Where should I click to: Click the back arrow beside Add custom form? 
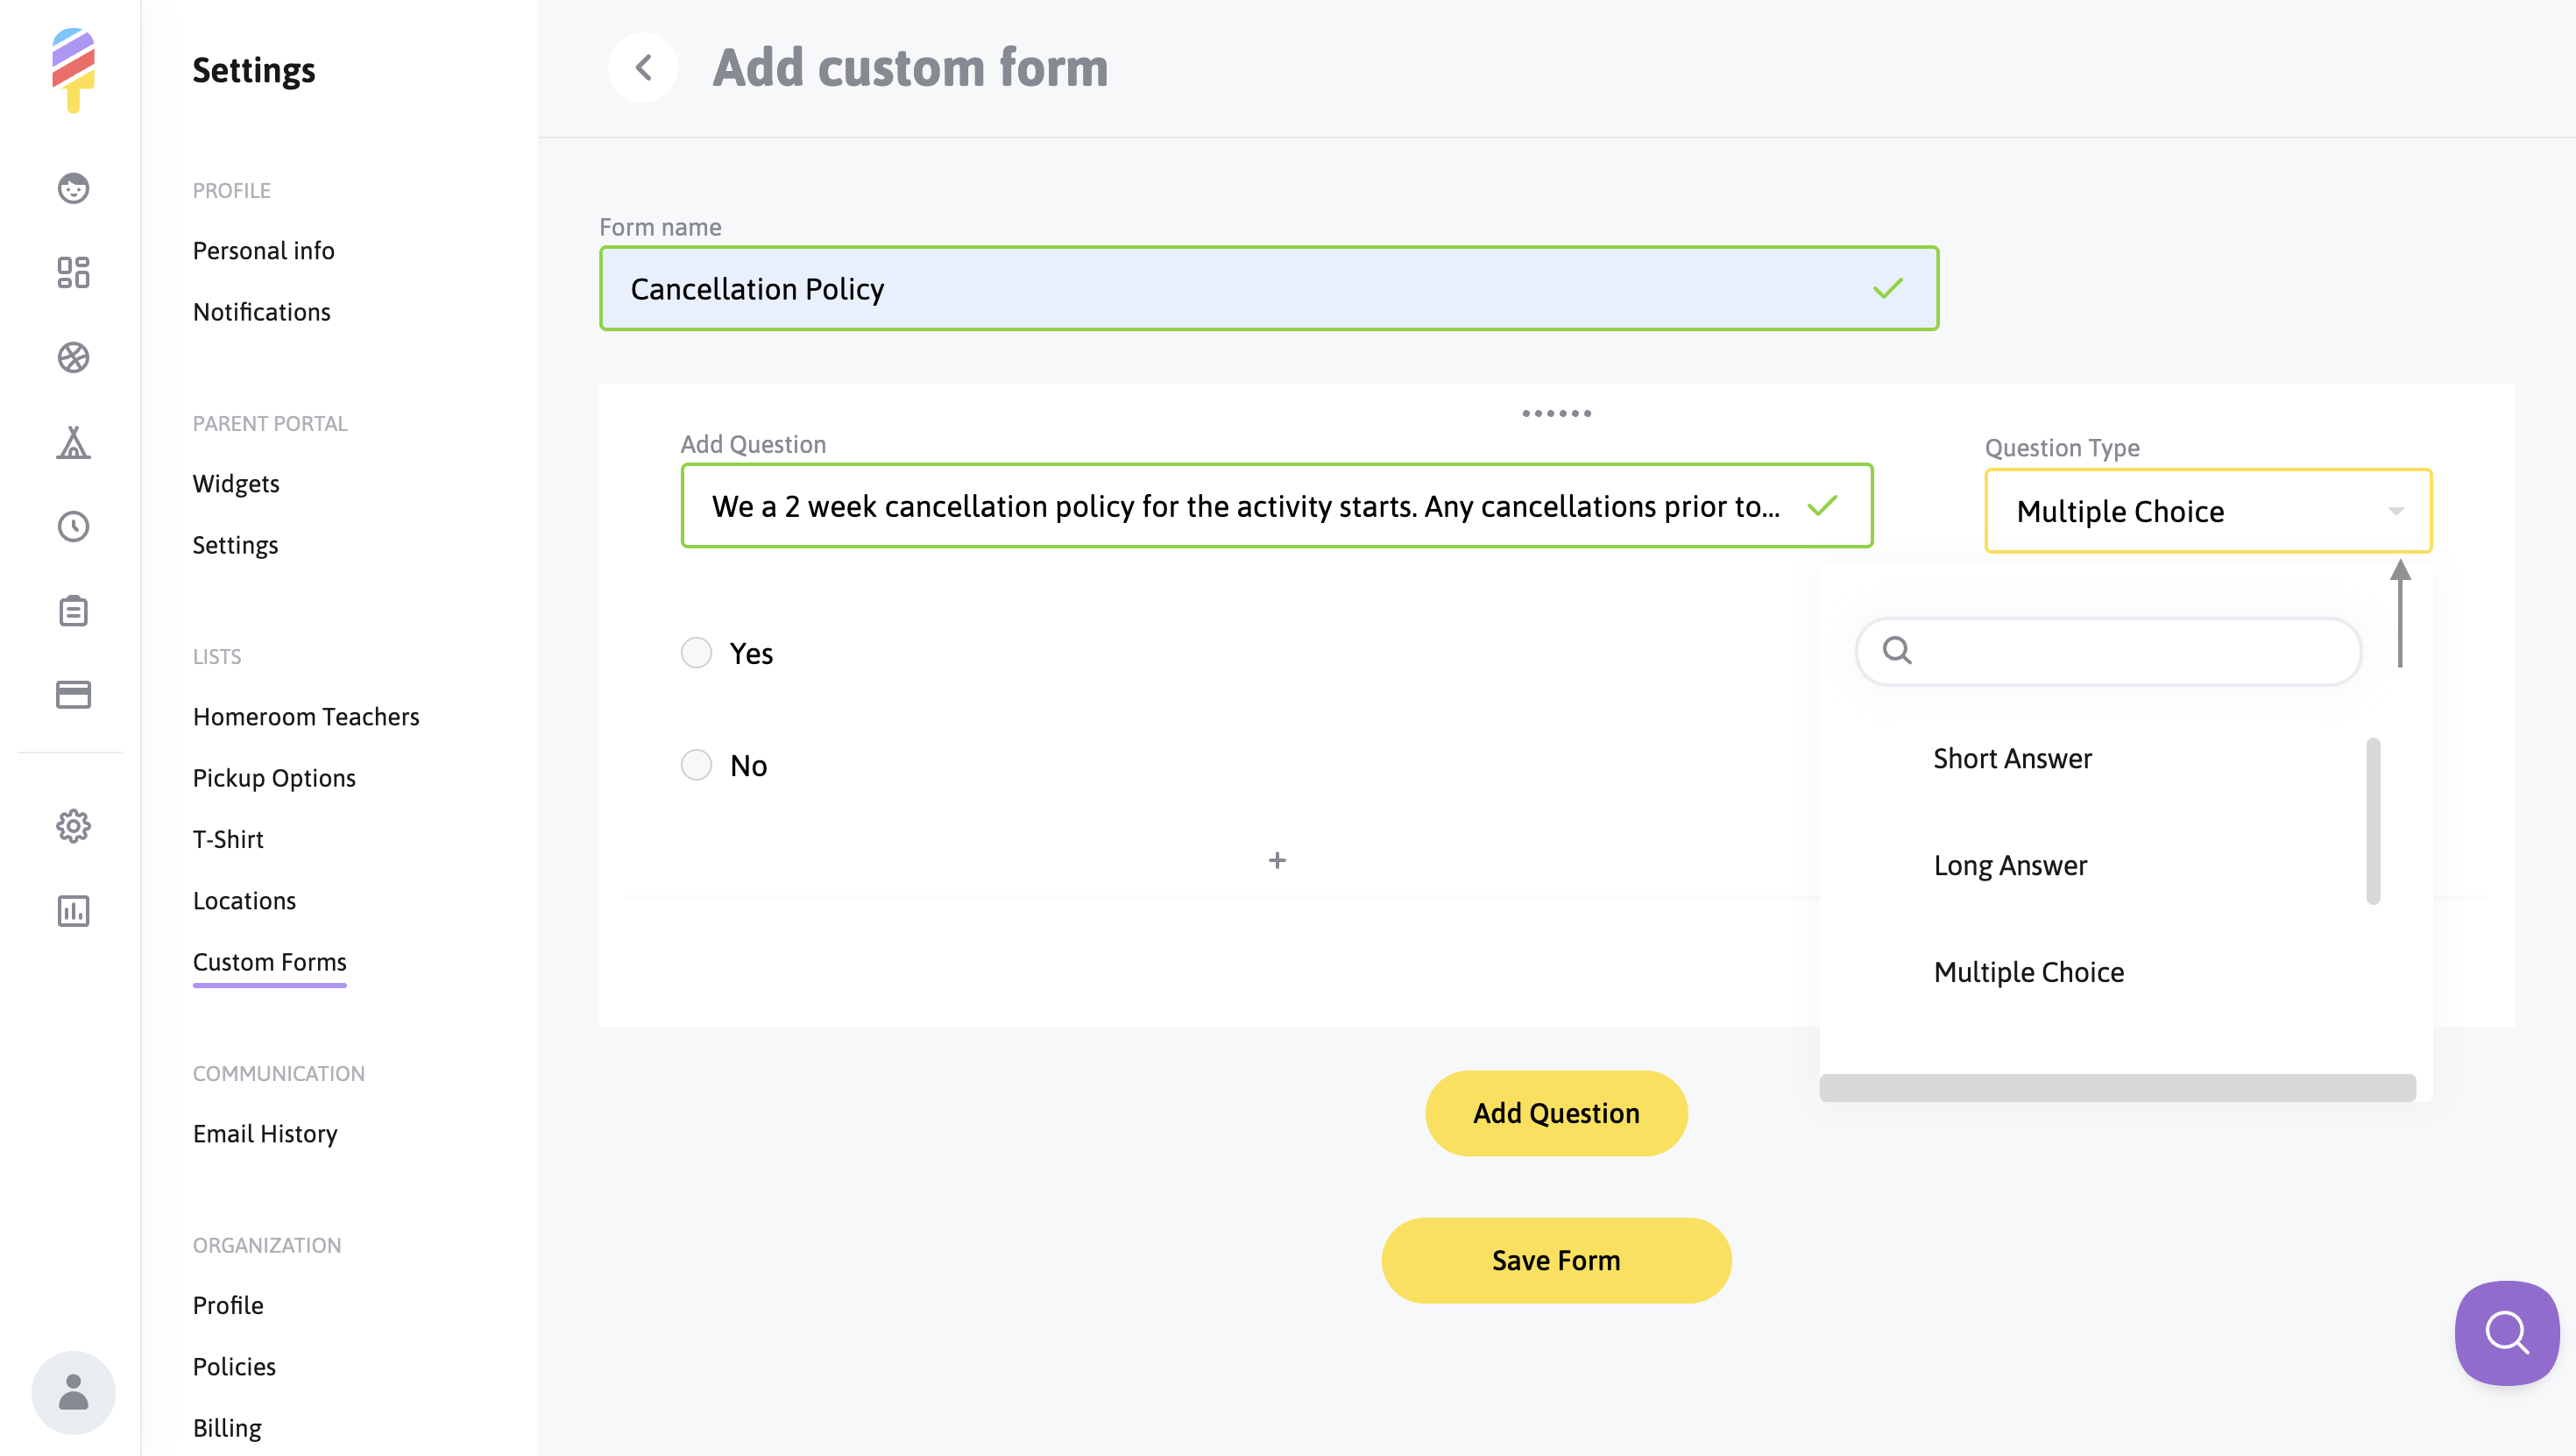[643, 68]
